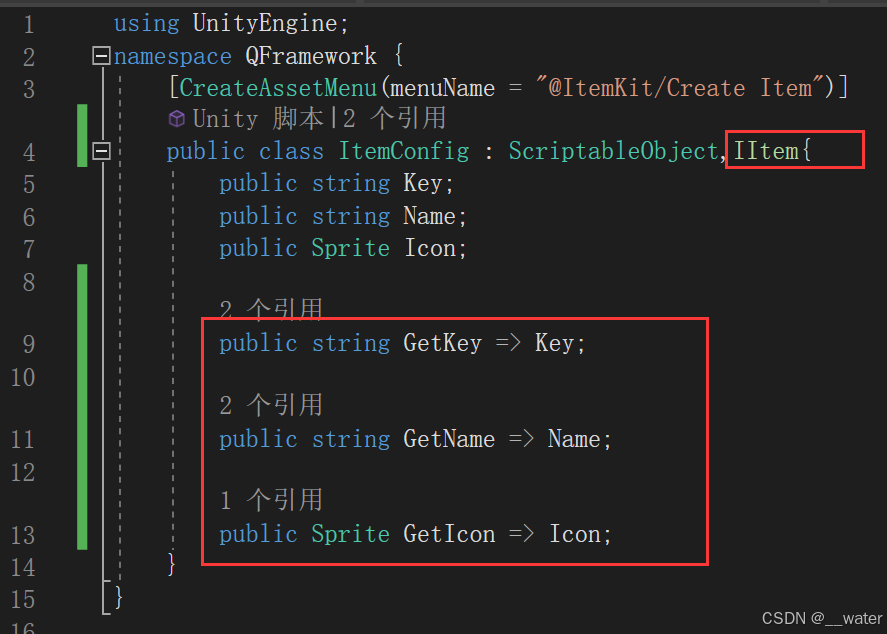Viewport: 887px width, 634px height.
Task: Open '2 个引用' CodeLens above ItemConfig class
Action: 394,119
